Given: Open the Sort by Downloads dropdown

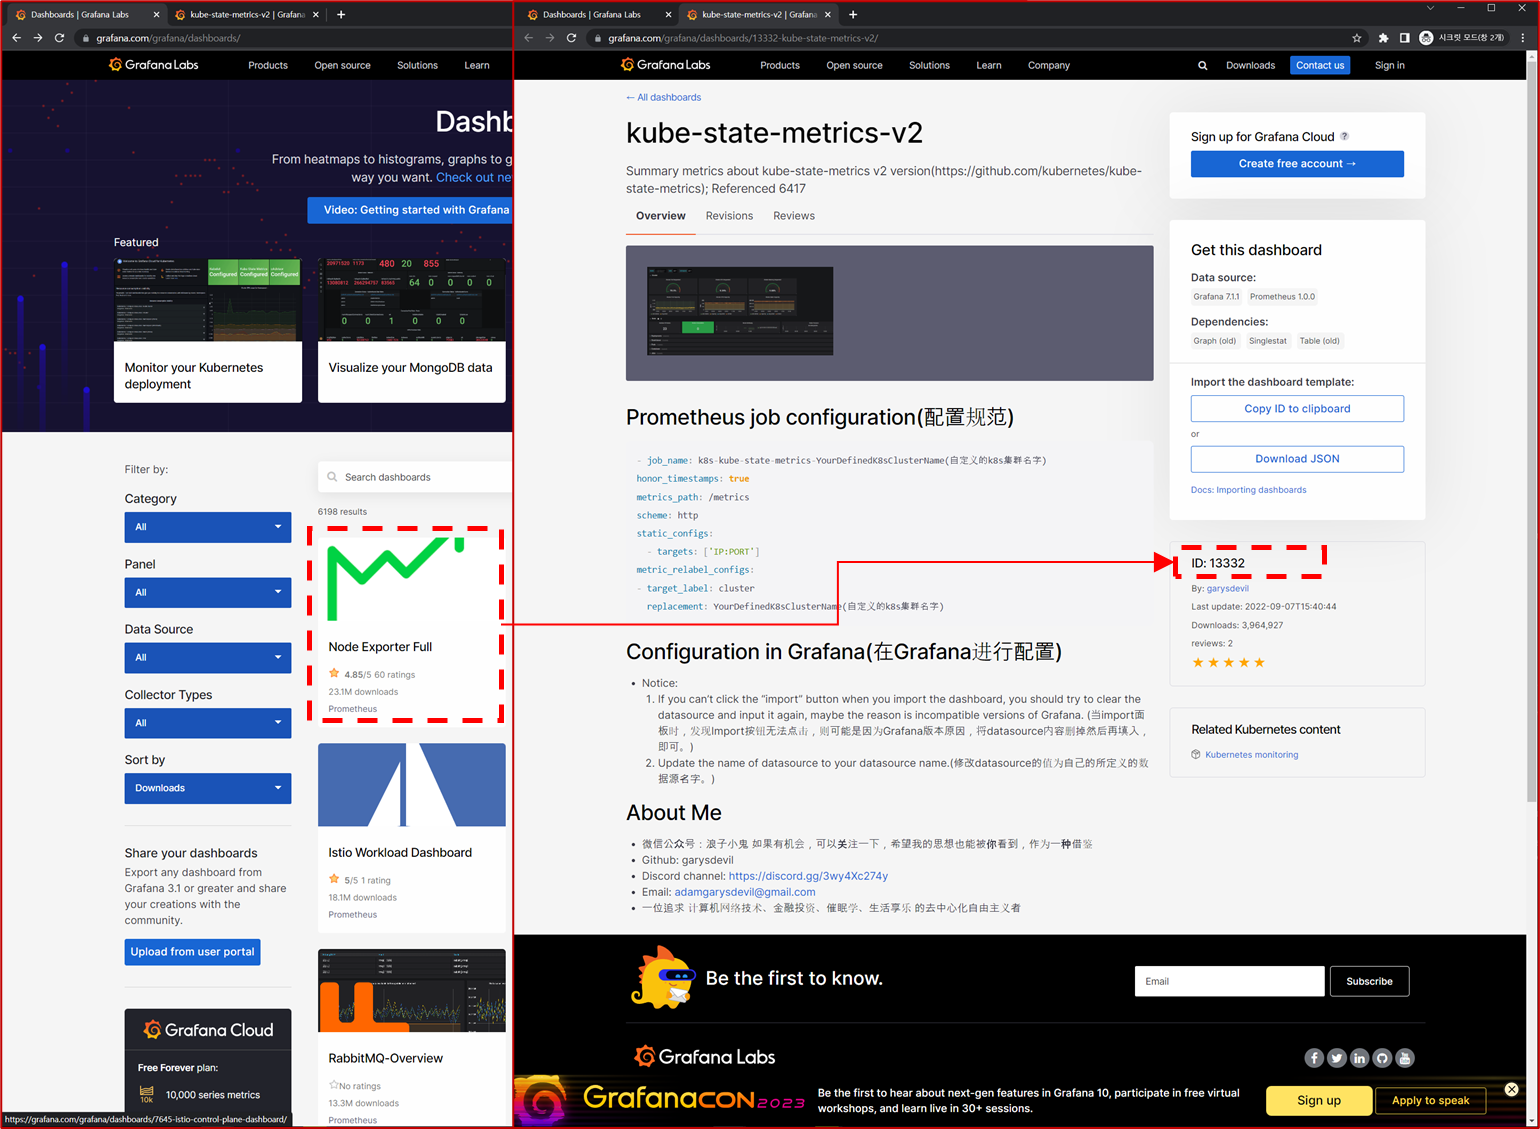Looking at the screenshot, I should click(x=208, y=788).
